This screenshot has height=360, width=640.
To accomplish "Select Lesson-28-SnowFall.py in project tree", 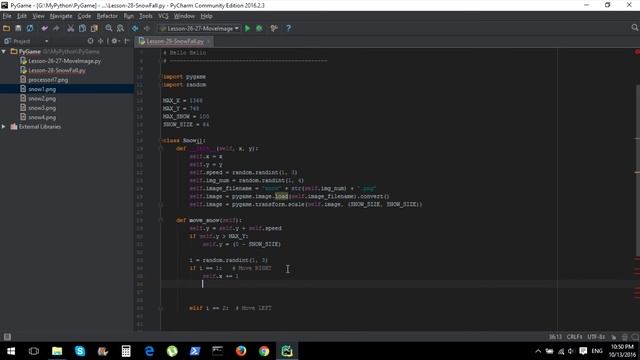I will [57, 70].
